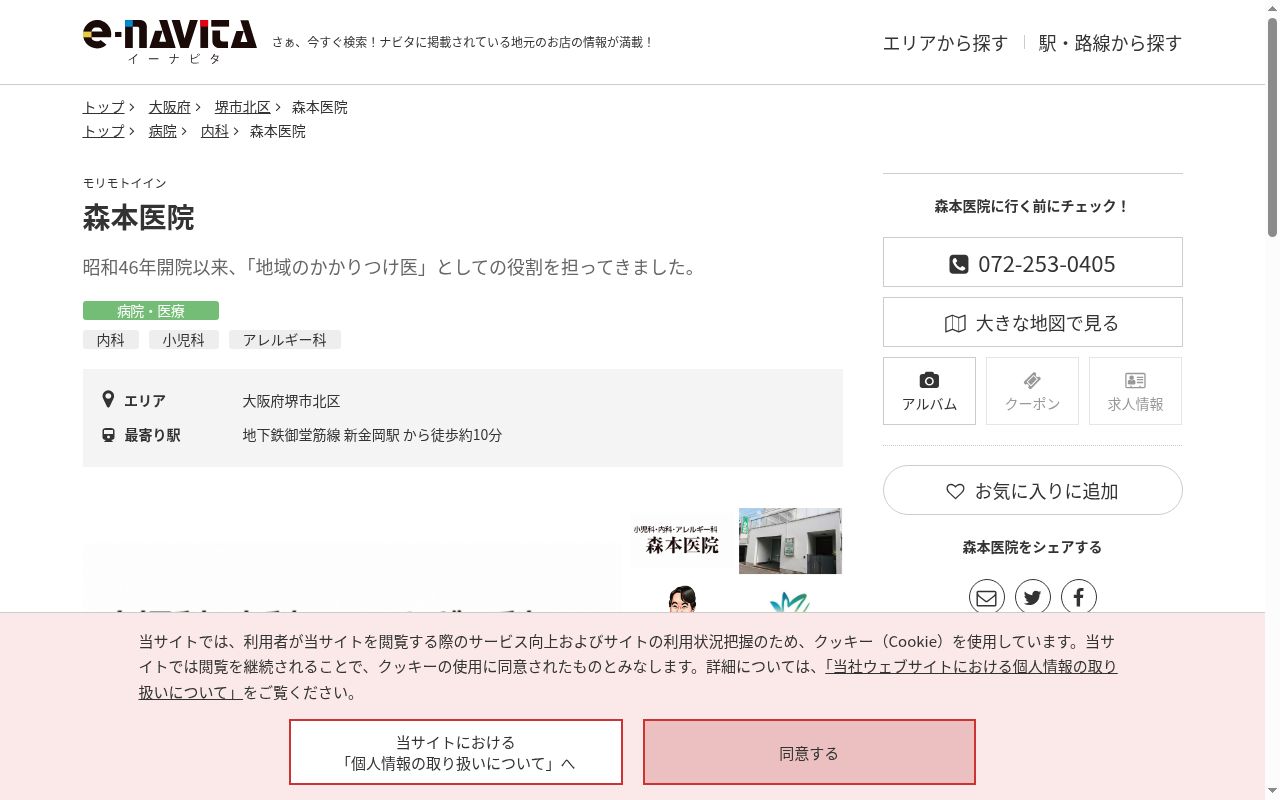Select the 病院・医療 green category tag
This screenshot has width=1280, height=800.
151,311
